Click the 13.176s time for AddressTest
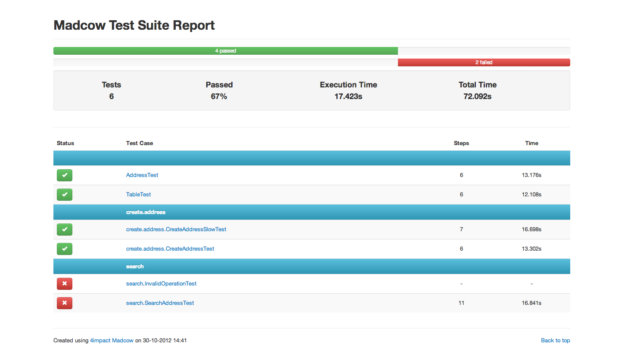Screen dimensions: 640x360 coord(531,175)
